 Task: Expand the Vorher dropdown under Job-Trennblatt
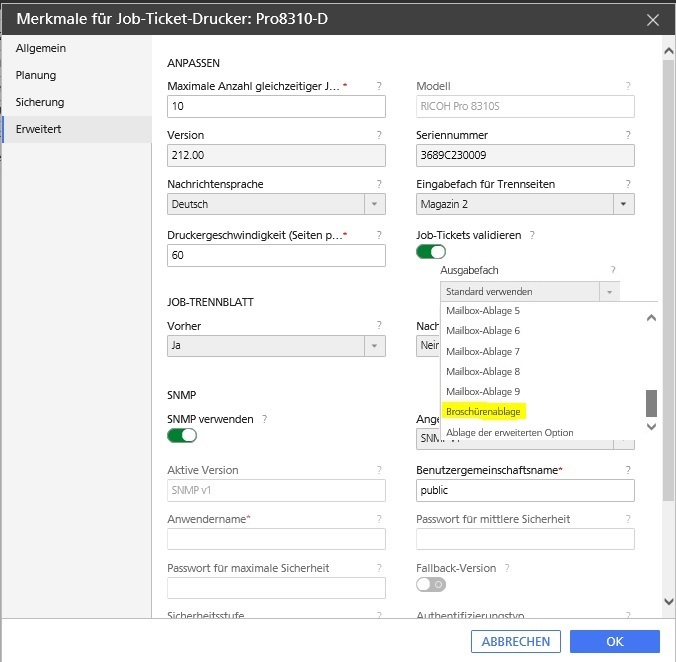pyautogui.click(x=374, y=346)
